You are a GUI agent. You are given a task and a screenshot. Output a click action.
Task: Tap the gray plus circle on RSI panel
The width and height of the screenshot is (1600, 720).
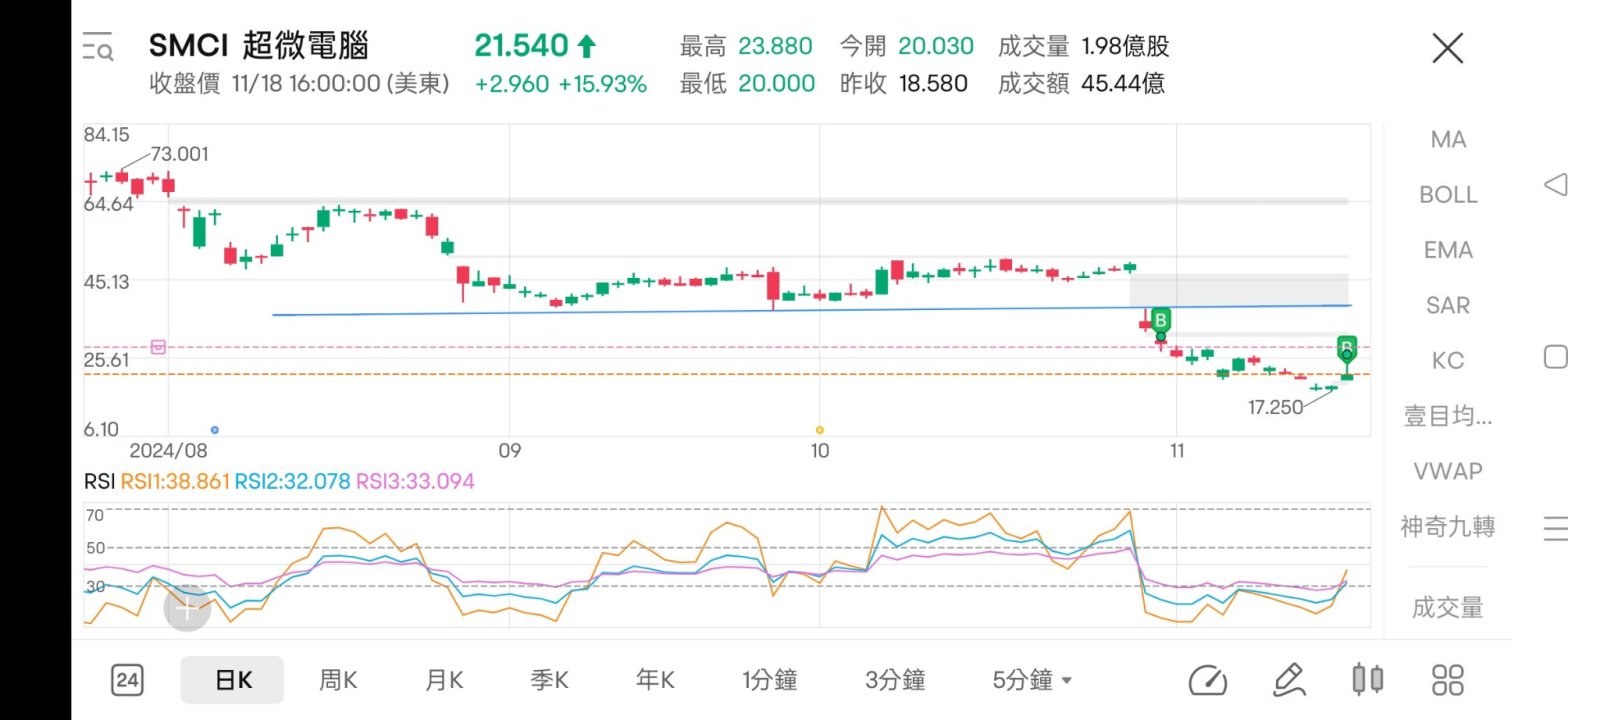(x=187, y=608)
